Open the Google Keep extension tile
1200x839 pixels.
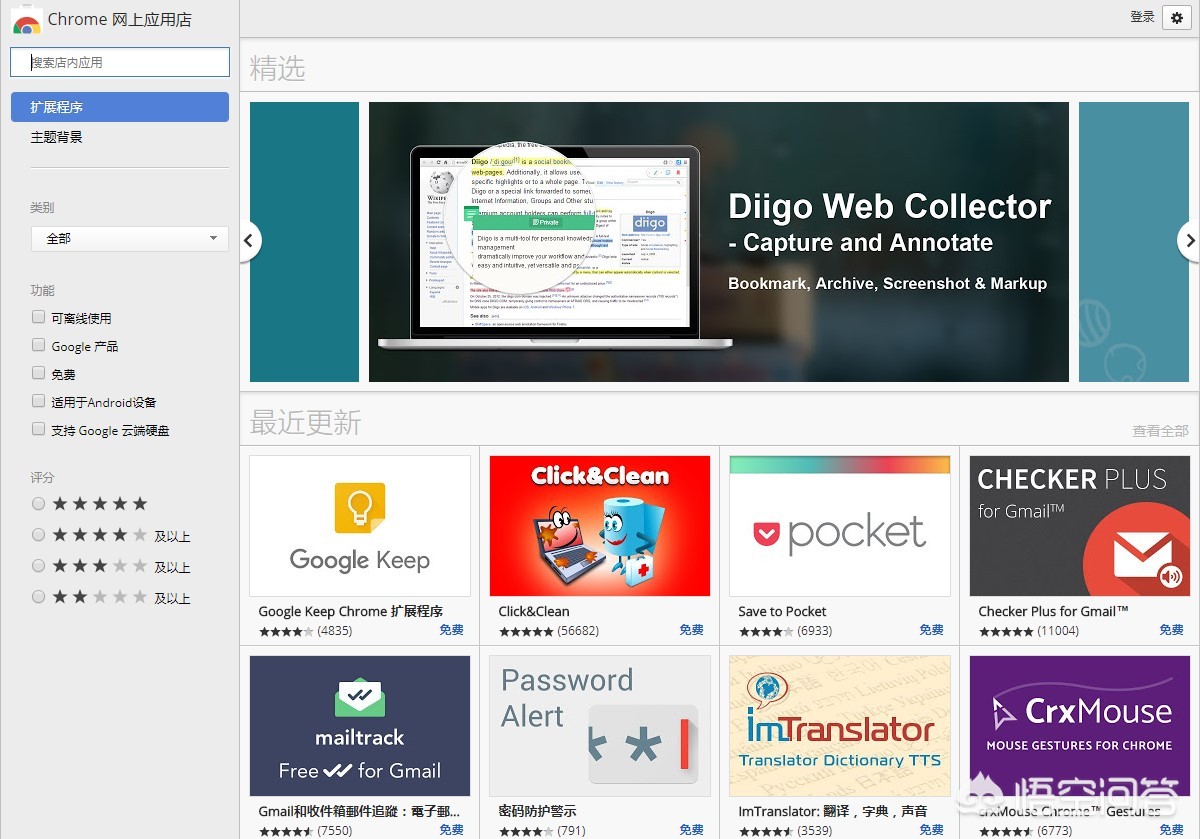[x=360, y=526]
